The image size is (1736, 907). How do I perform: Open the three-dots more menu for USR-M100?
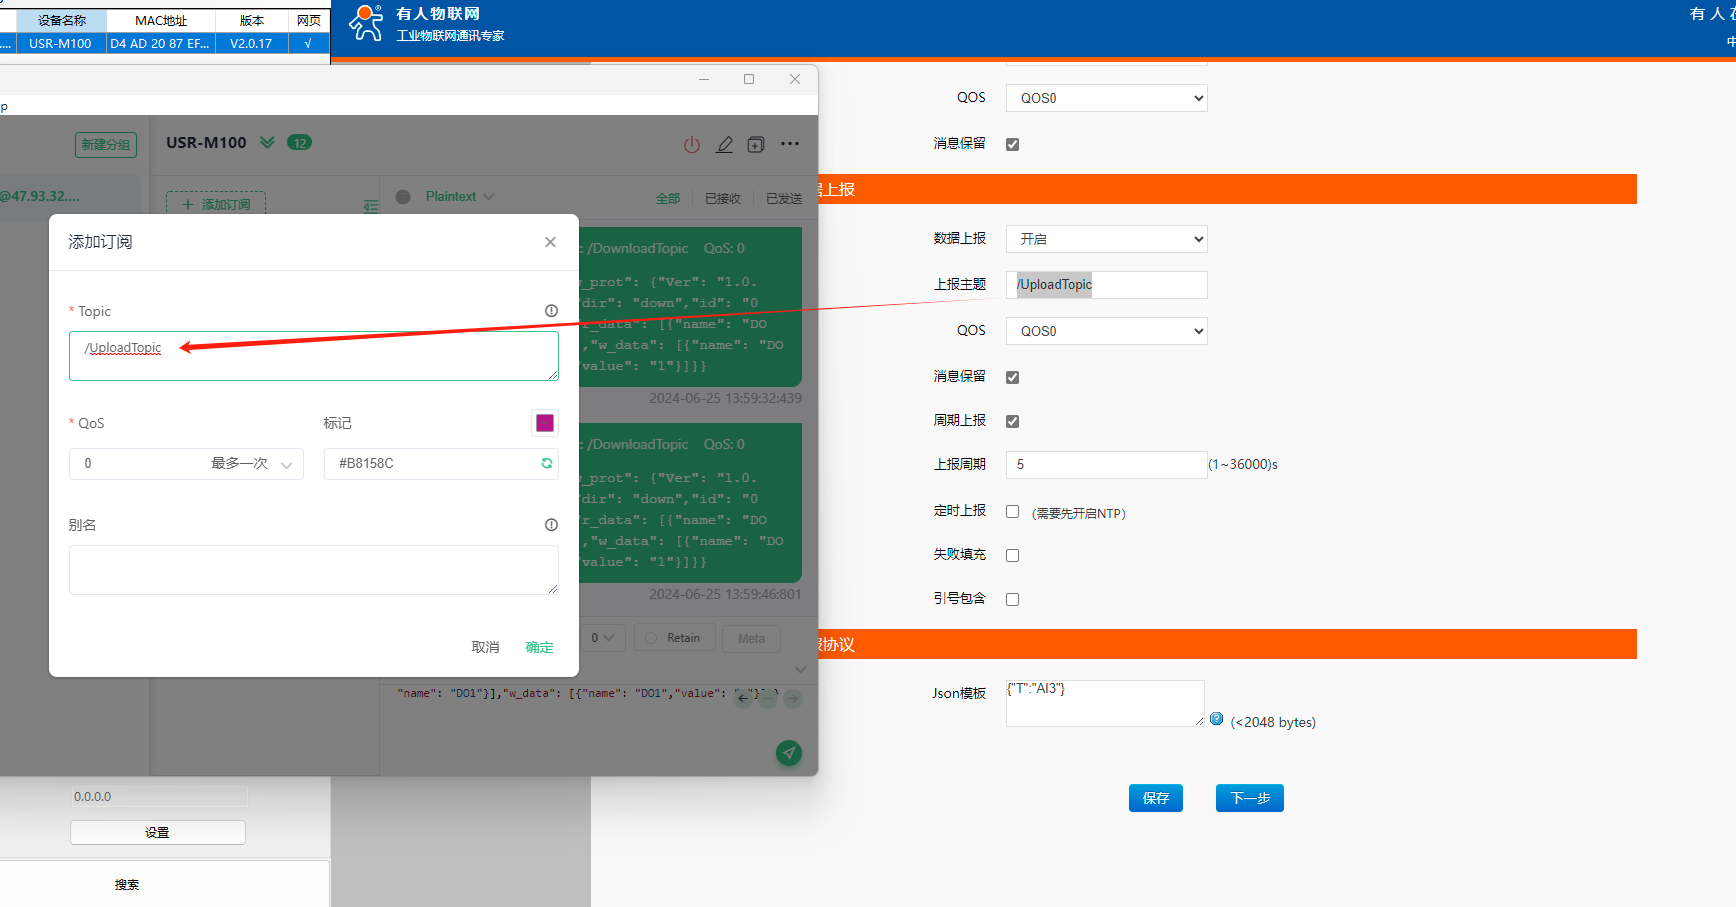click(790, 144)
